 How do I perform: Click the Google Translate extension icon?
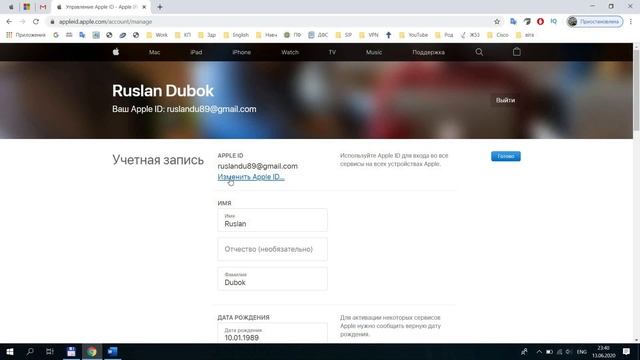513,22
